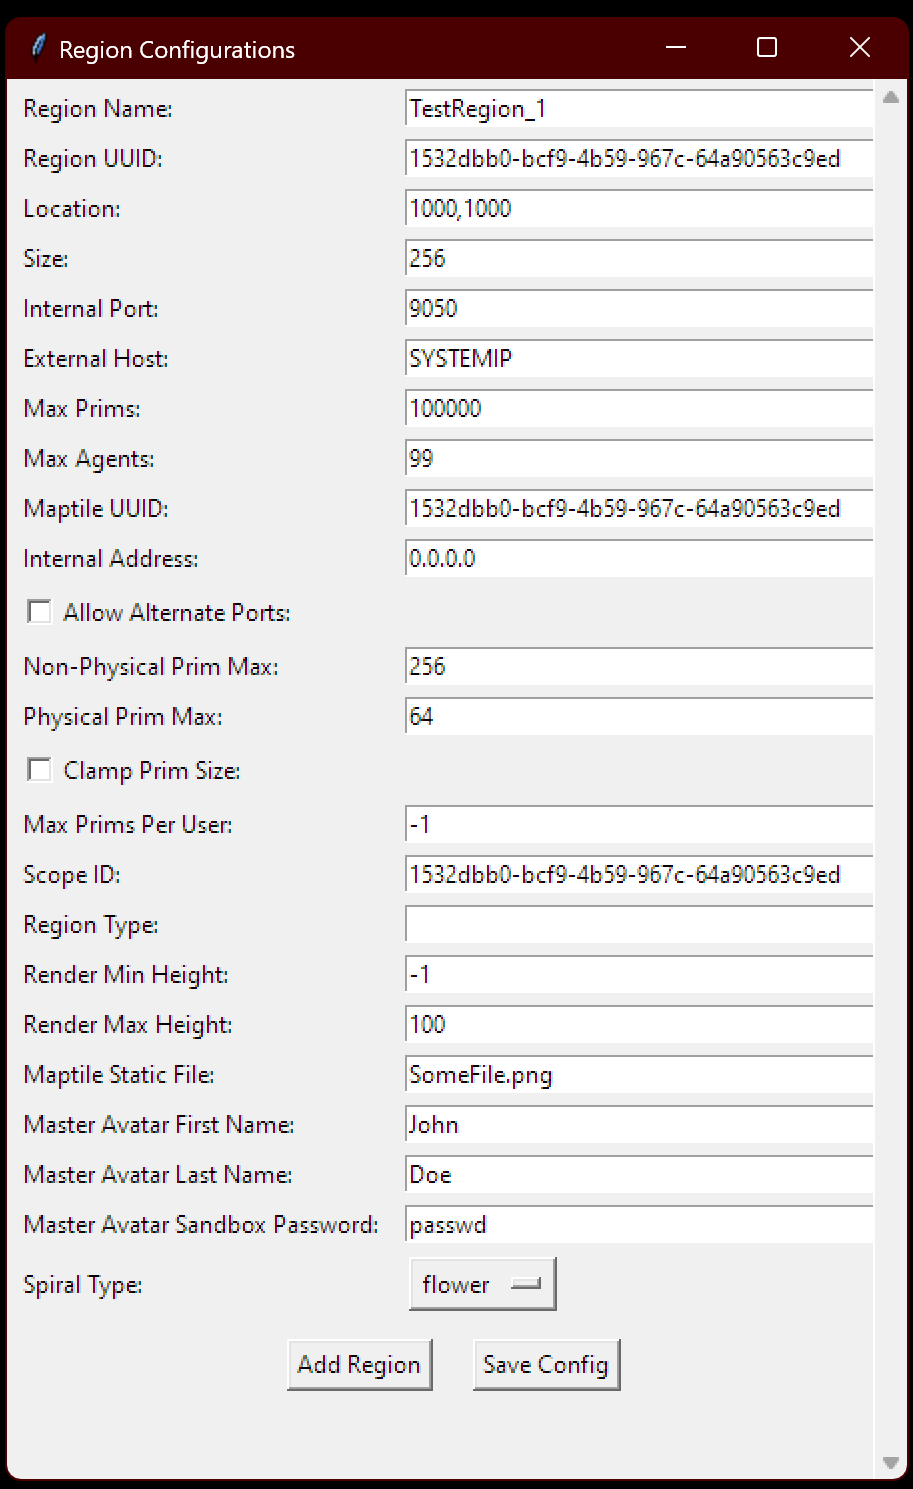The height and width of the screenshot is (1489, 913).
Task: Click the scrollbar down arrow
Action: pos(890,1463)
